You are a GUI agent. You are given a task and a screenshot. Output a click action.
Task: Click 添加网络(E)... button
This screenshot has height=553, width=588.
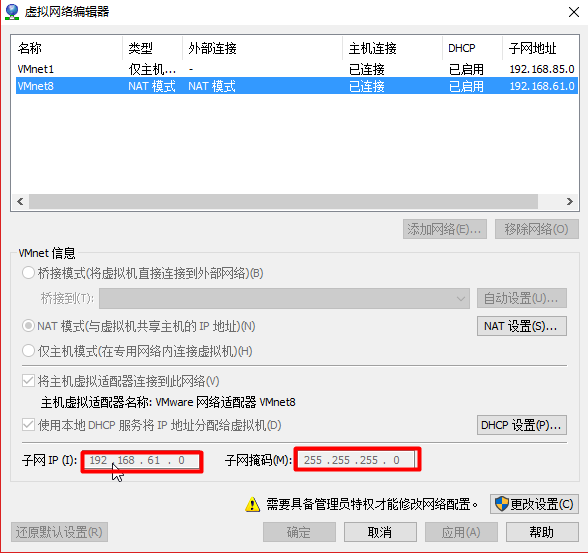click(445, 229)
